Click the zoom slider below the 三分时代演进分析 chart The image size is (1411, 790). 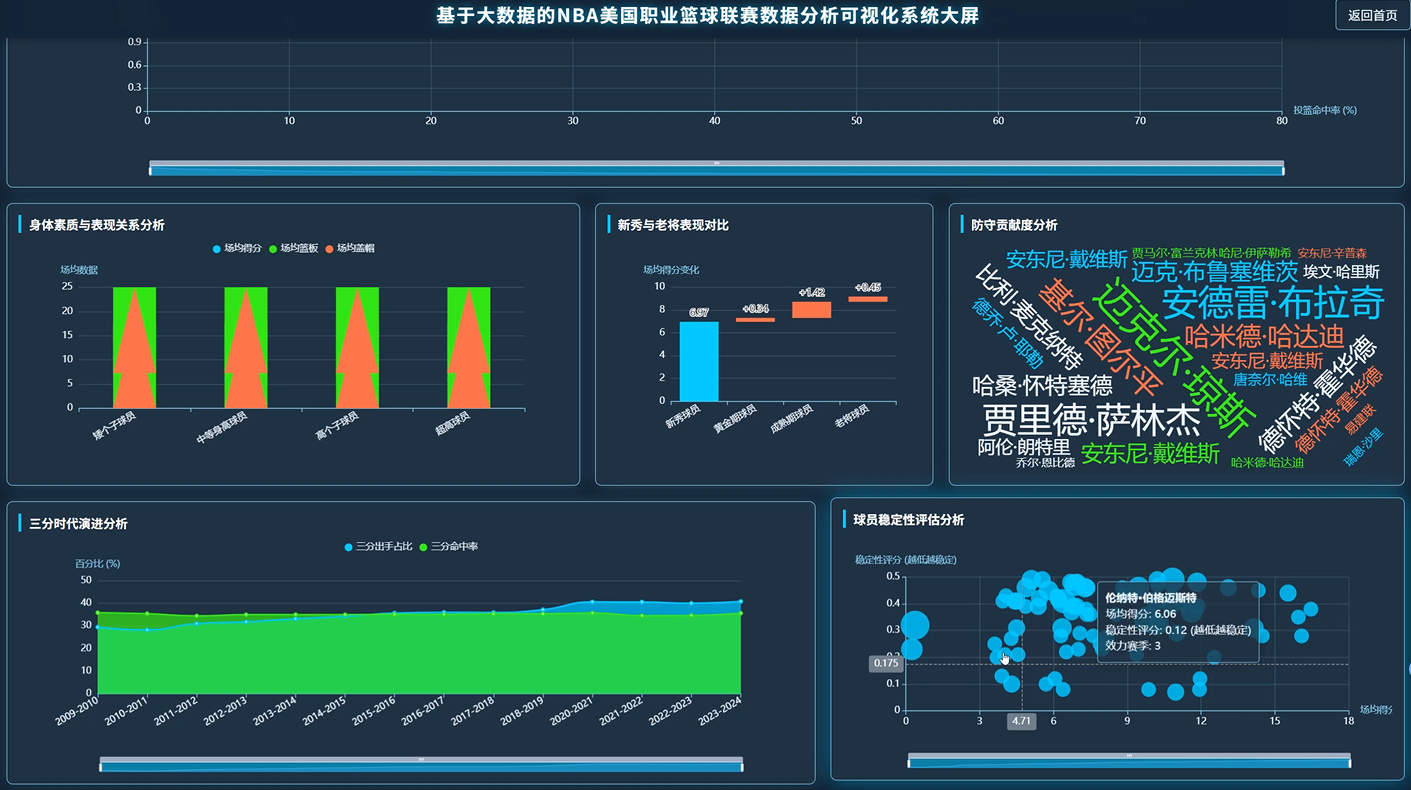(421, 764)
